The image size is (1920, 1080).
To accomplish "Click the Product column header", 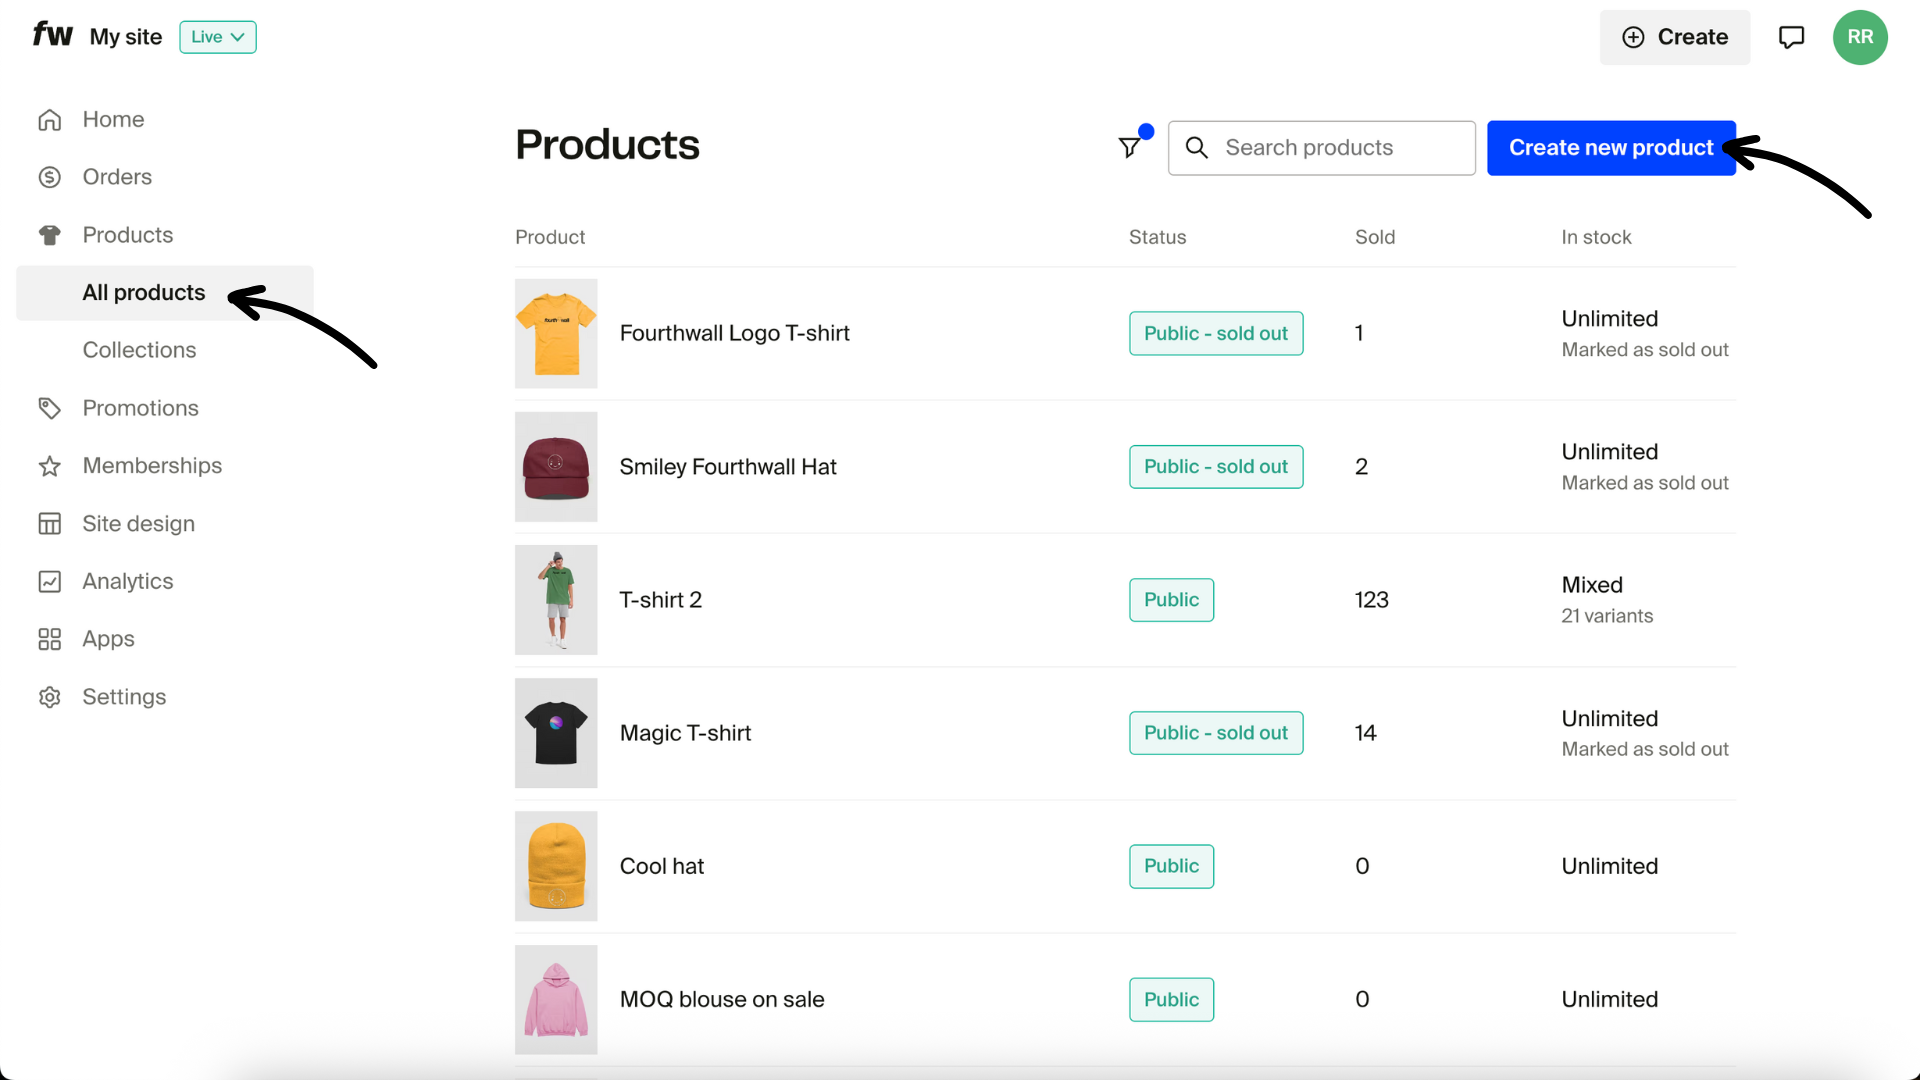I will (x=550, y=237).
